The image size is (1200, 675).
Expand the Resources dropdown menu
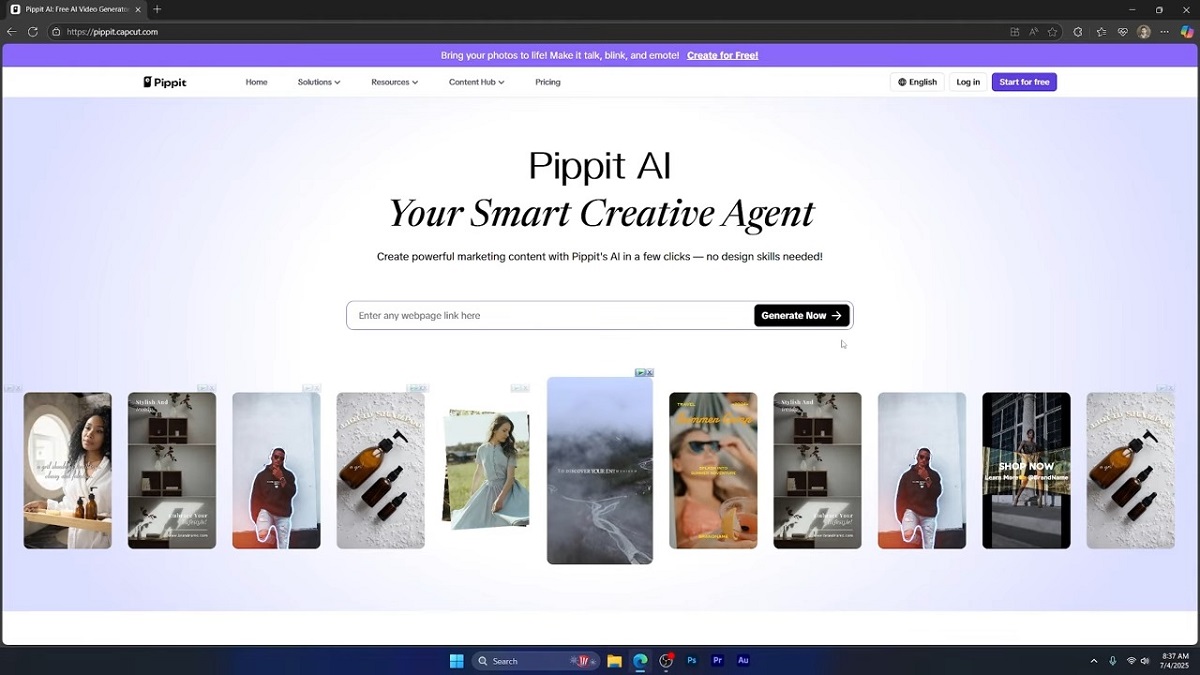click(394, 82)
